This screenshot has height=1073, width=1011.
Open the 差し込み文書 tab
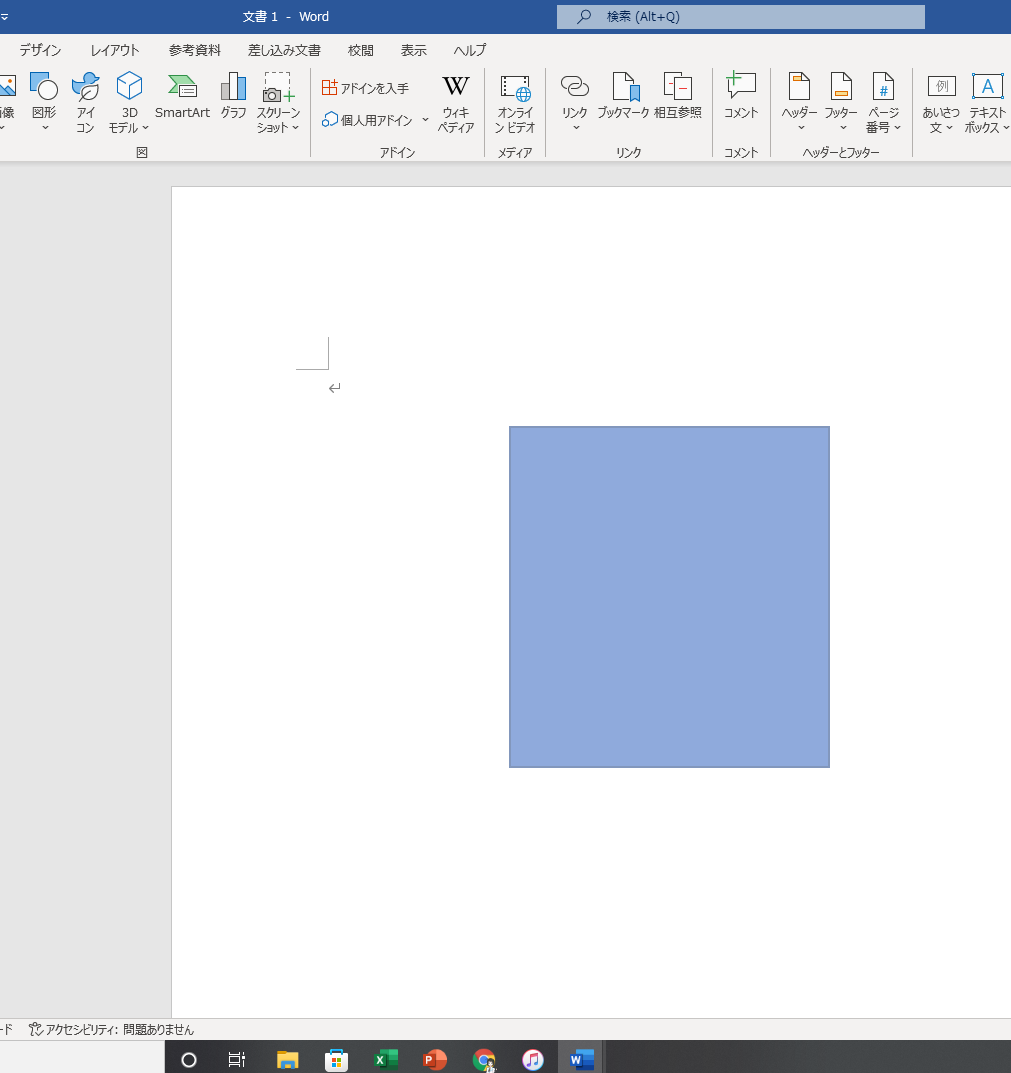[284, 50]
